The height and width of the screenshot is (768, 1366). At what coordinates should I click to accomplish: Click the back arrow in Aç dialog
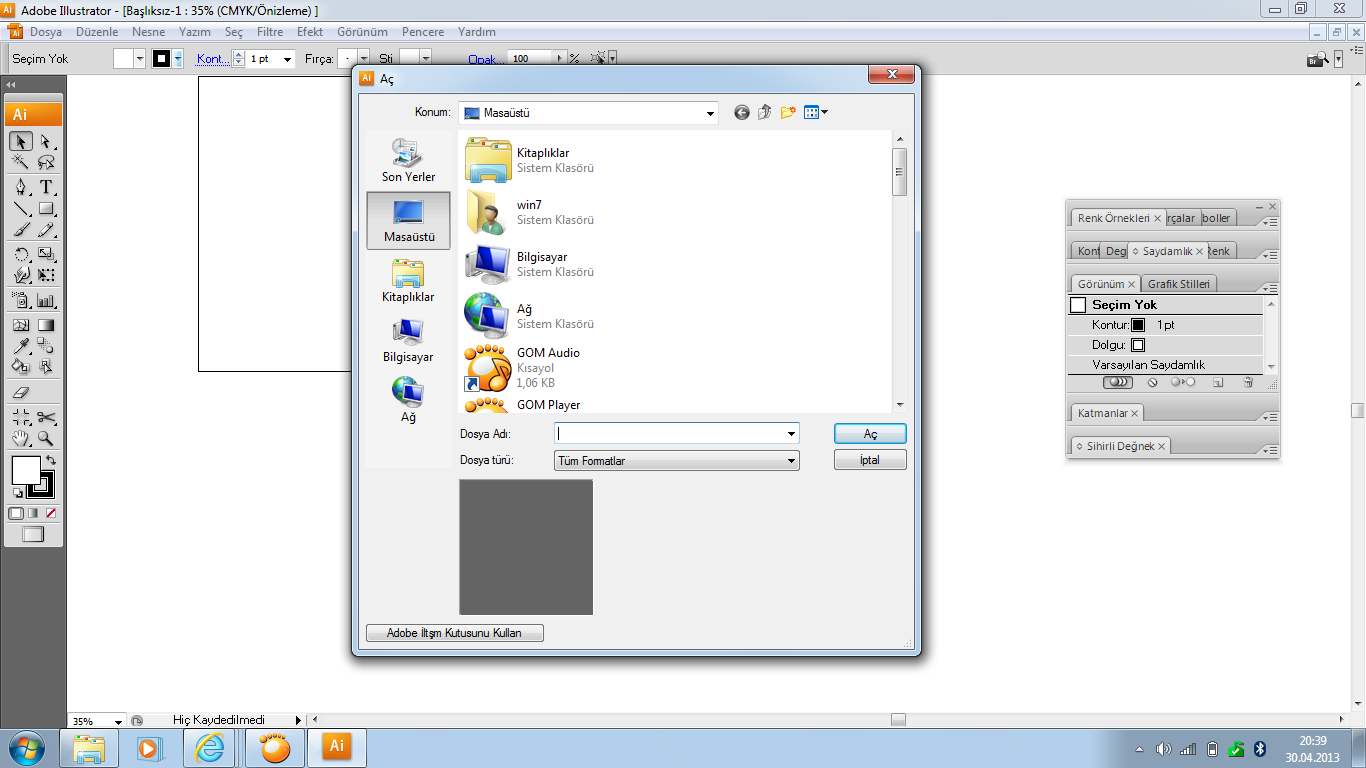coord(742,113)
